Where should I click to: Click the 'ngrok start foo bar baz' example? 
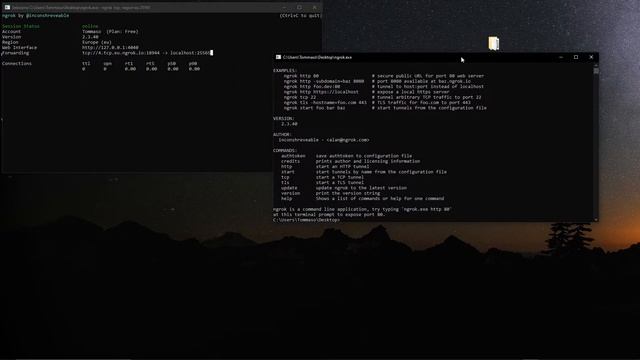tap(314, 108)
